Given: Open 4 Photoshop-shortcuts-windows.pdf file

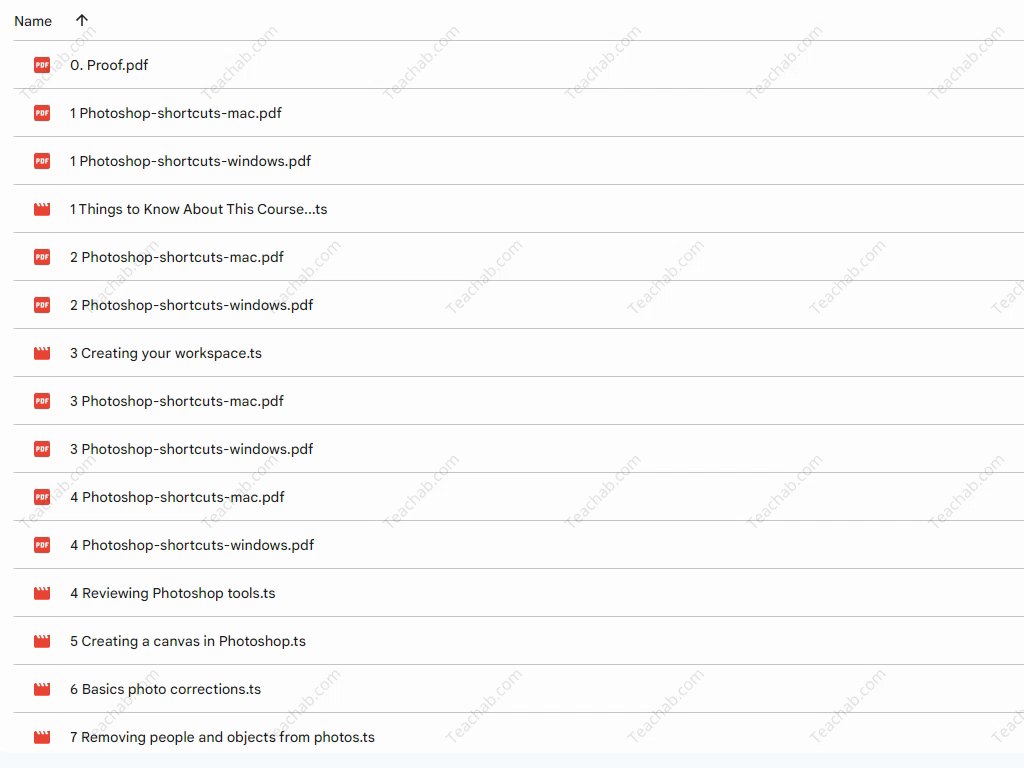Looking at the screenshot, I should point(192,545).
